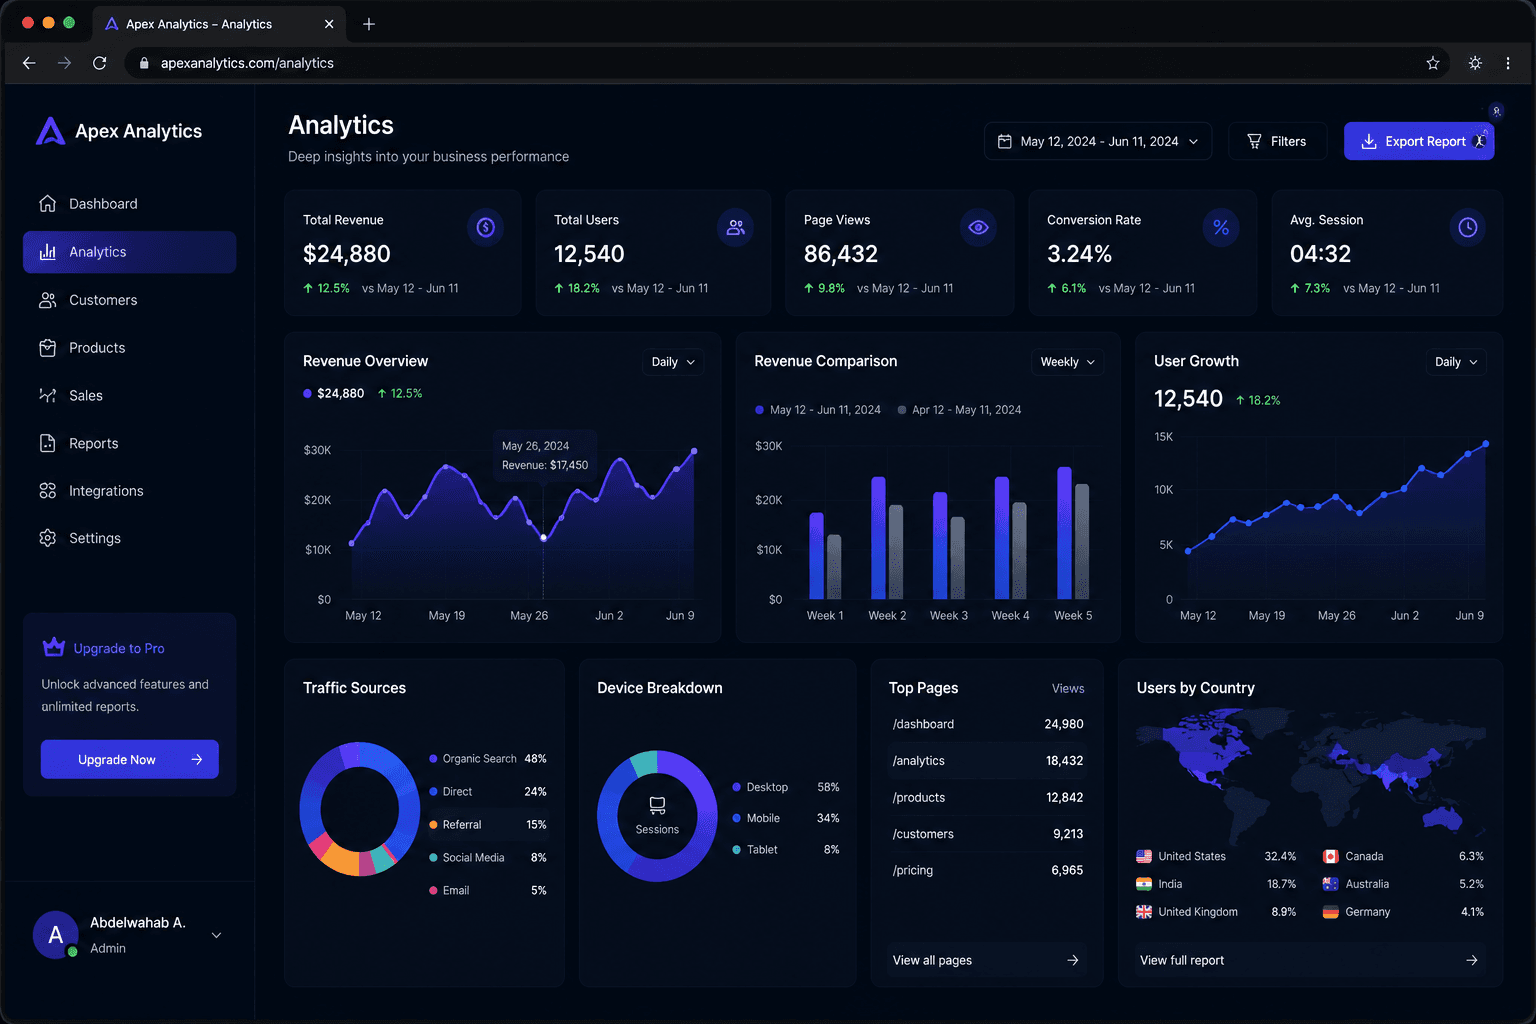Click the Canada flag icon
The image size is (1536, 1024).
[x=1331, y=856]
